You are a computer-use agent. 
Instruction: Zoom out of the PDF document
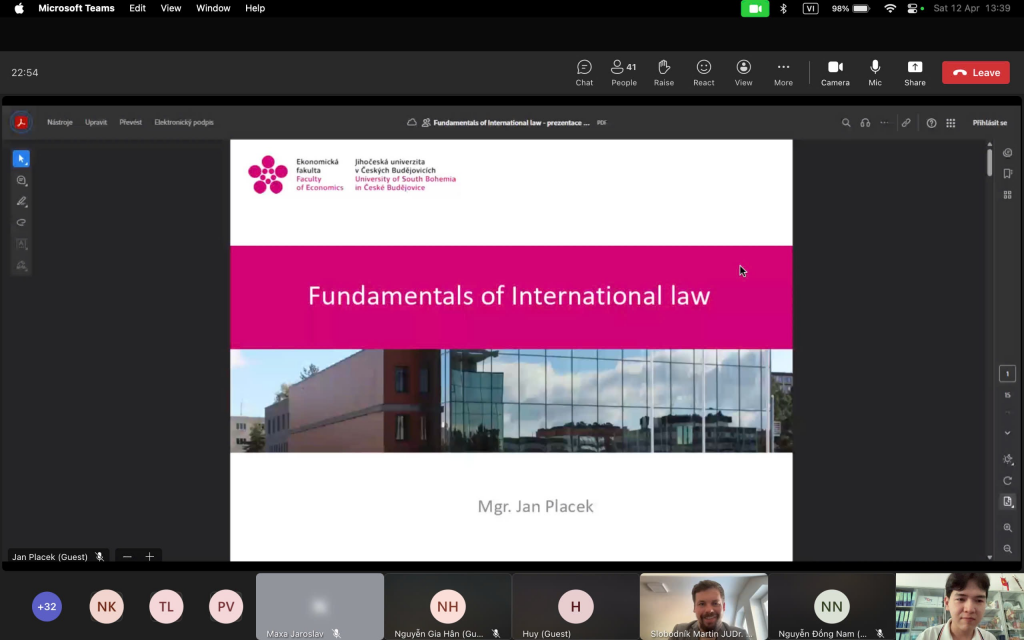(1007, 549)
